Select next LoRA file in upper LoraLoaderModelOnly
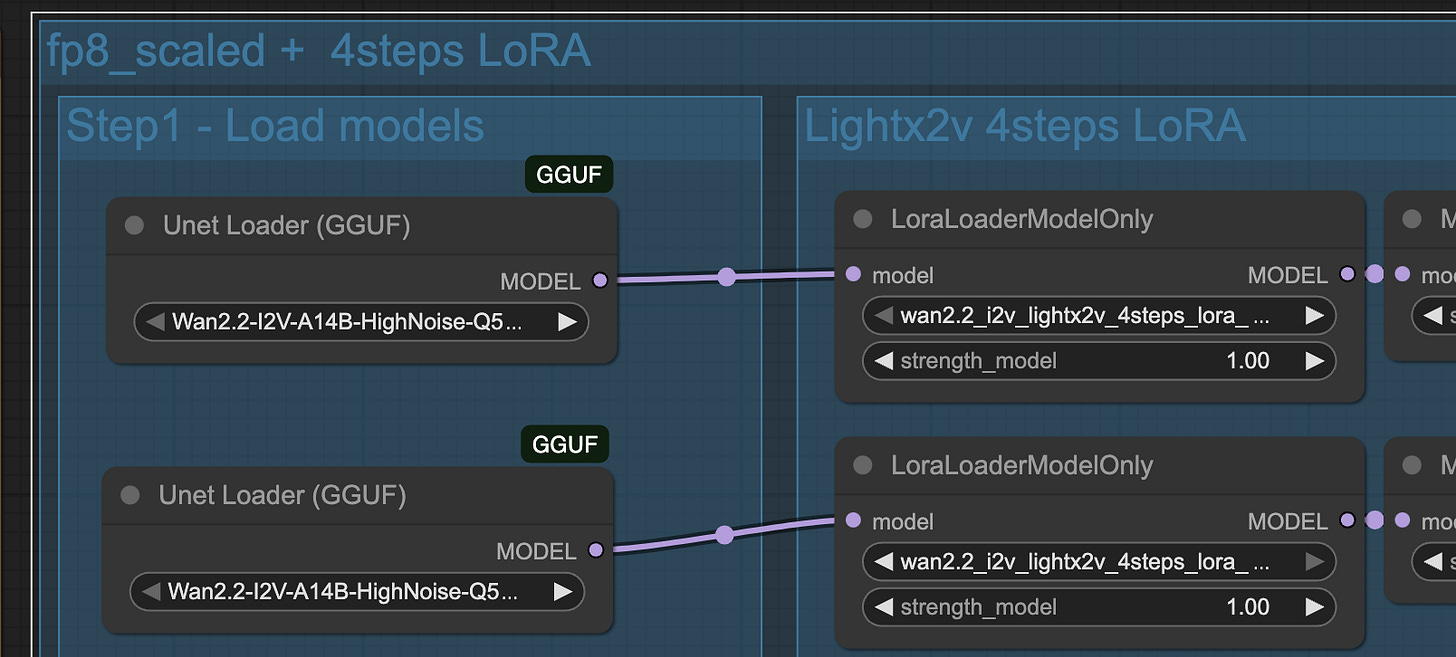The height and width of the screenshot is (657, 1456). [x=1315, y=315]
